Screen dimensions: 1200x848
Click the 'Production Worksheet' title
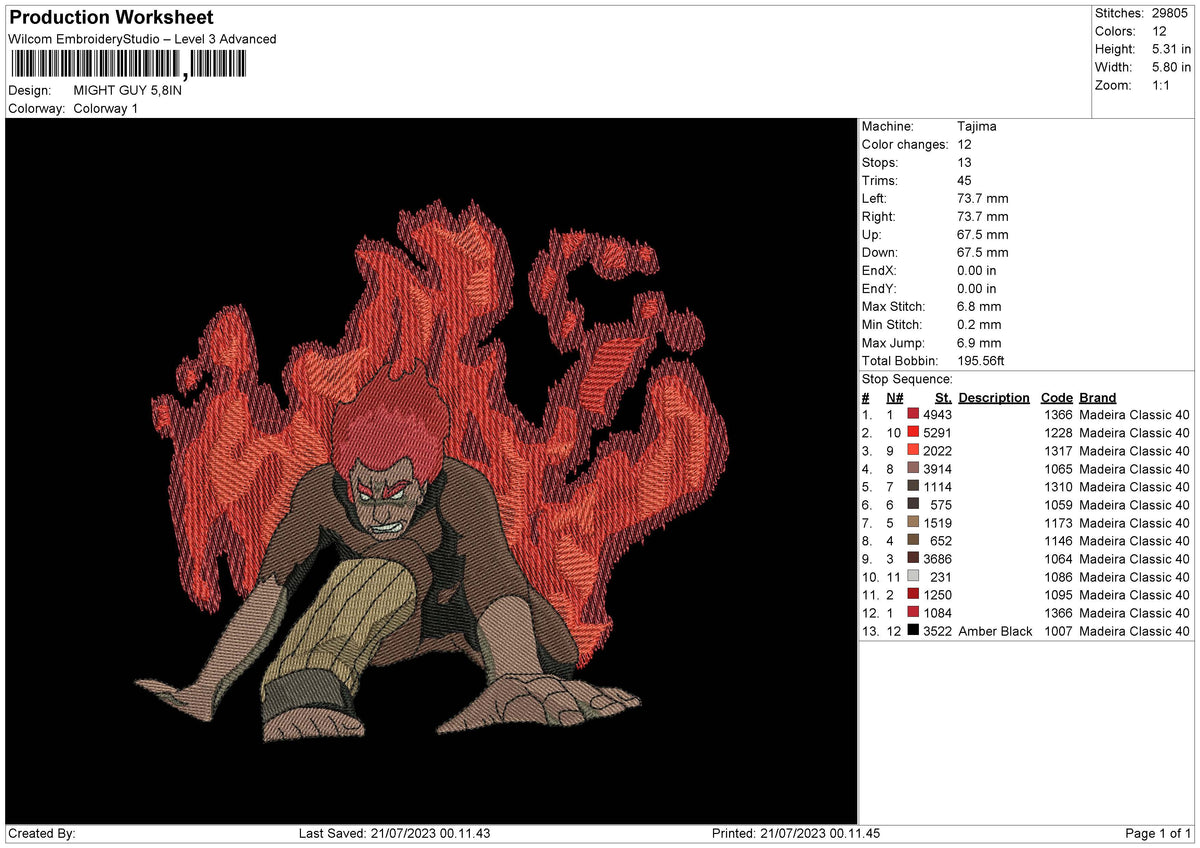111,18
